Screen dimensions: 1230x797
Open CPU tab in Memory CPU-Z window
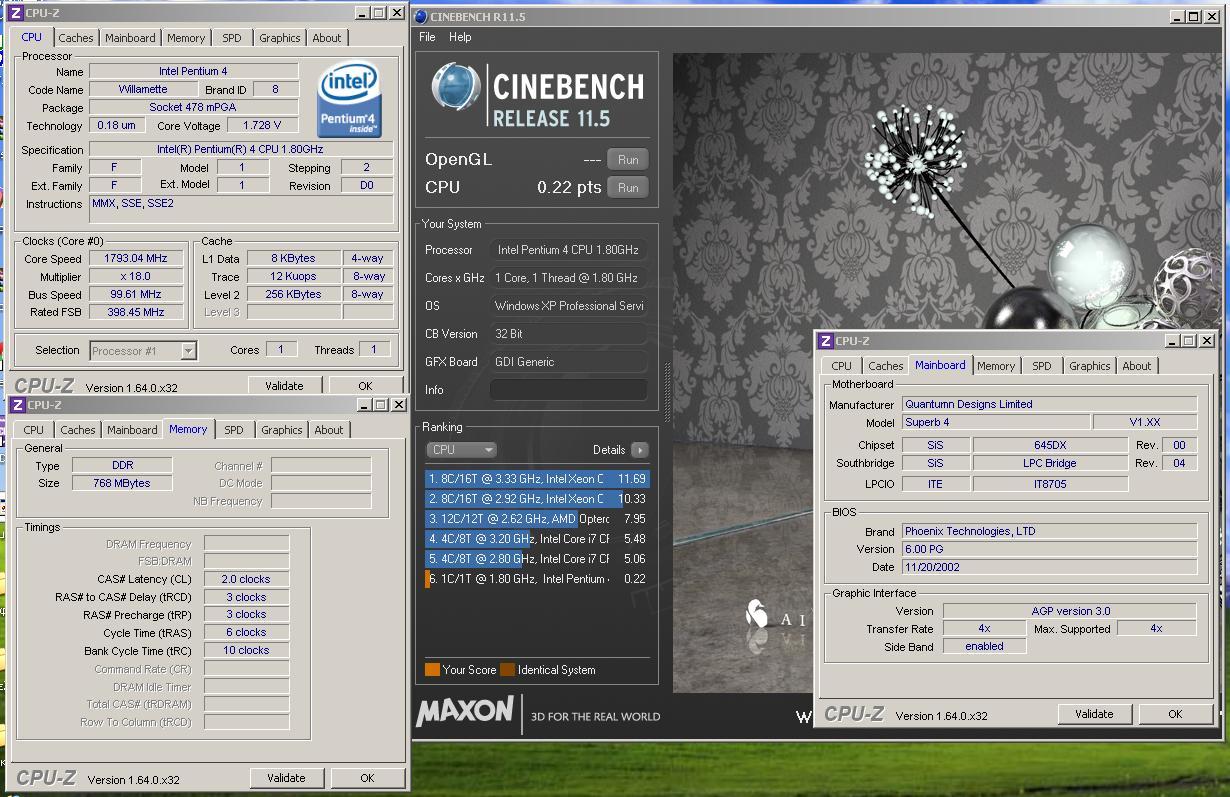point(34,430)
